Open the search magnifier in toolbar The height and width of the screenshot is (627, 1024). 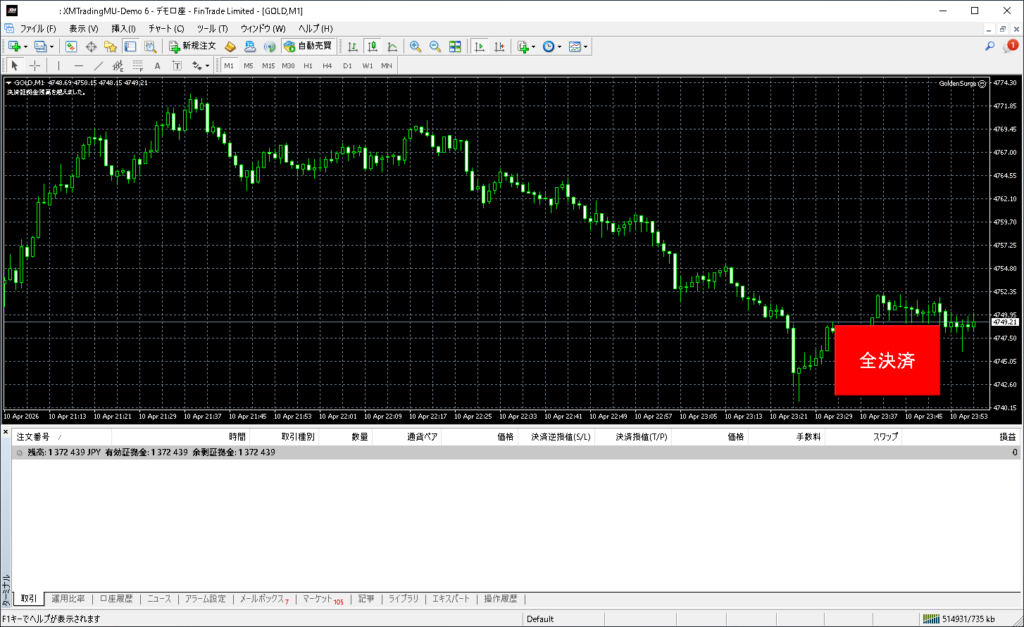click(990, 46)
